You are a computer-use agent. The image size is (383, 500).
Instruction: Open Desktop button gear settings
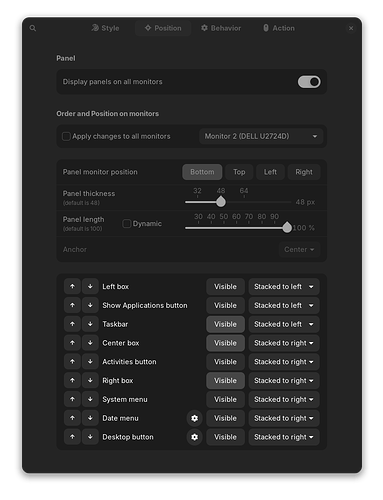[x=195, y=437]
